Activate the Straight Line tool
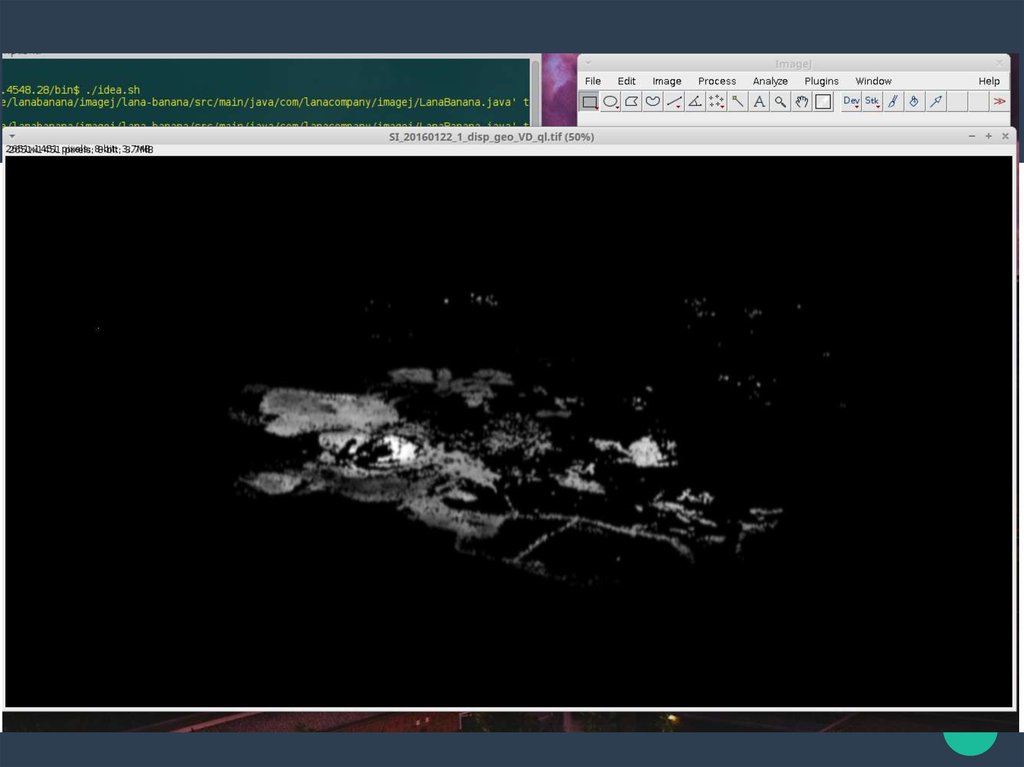The width and height of the screenshot is (1024, 767). (x=674, y=102)
